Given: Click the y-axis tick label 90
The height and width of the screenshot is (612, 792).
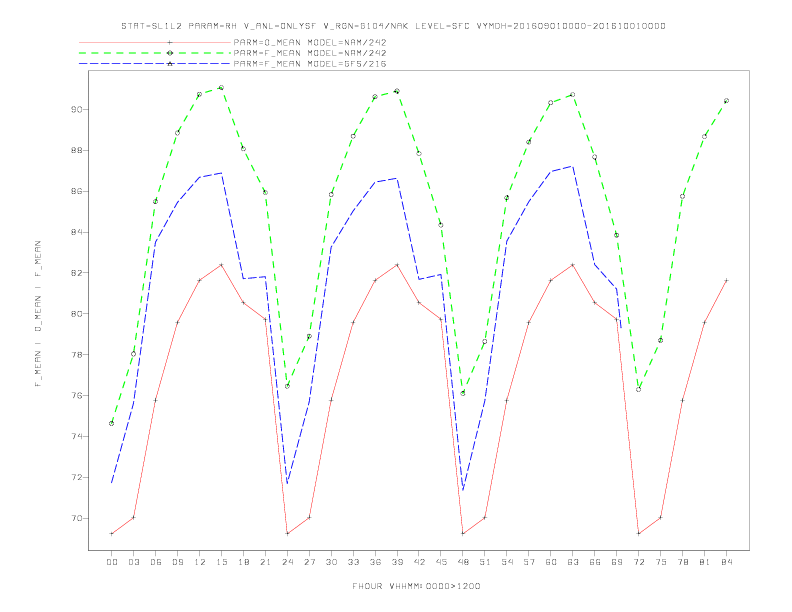Looking at the screenshot, I should point(77,110).
